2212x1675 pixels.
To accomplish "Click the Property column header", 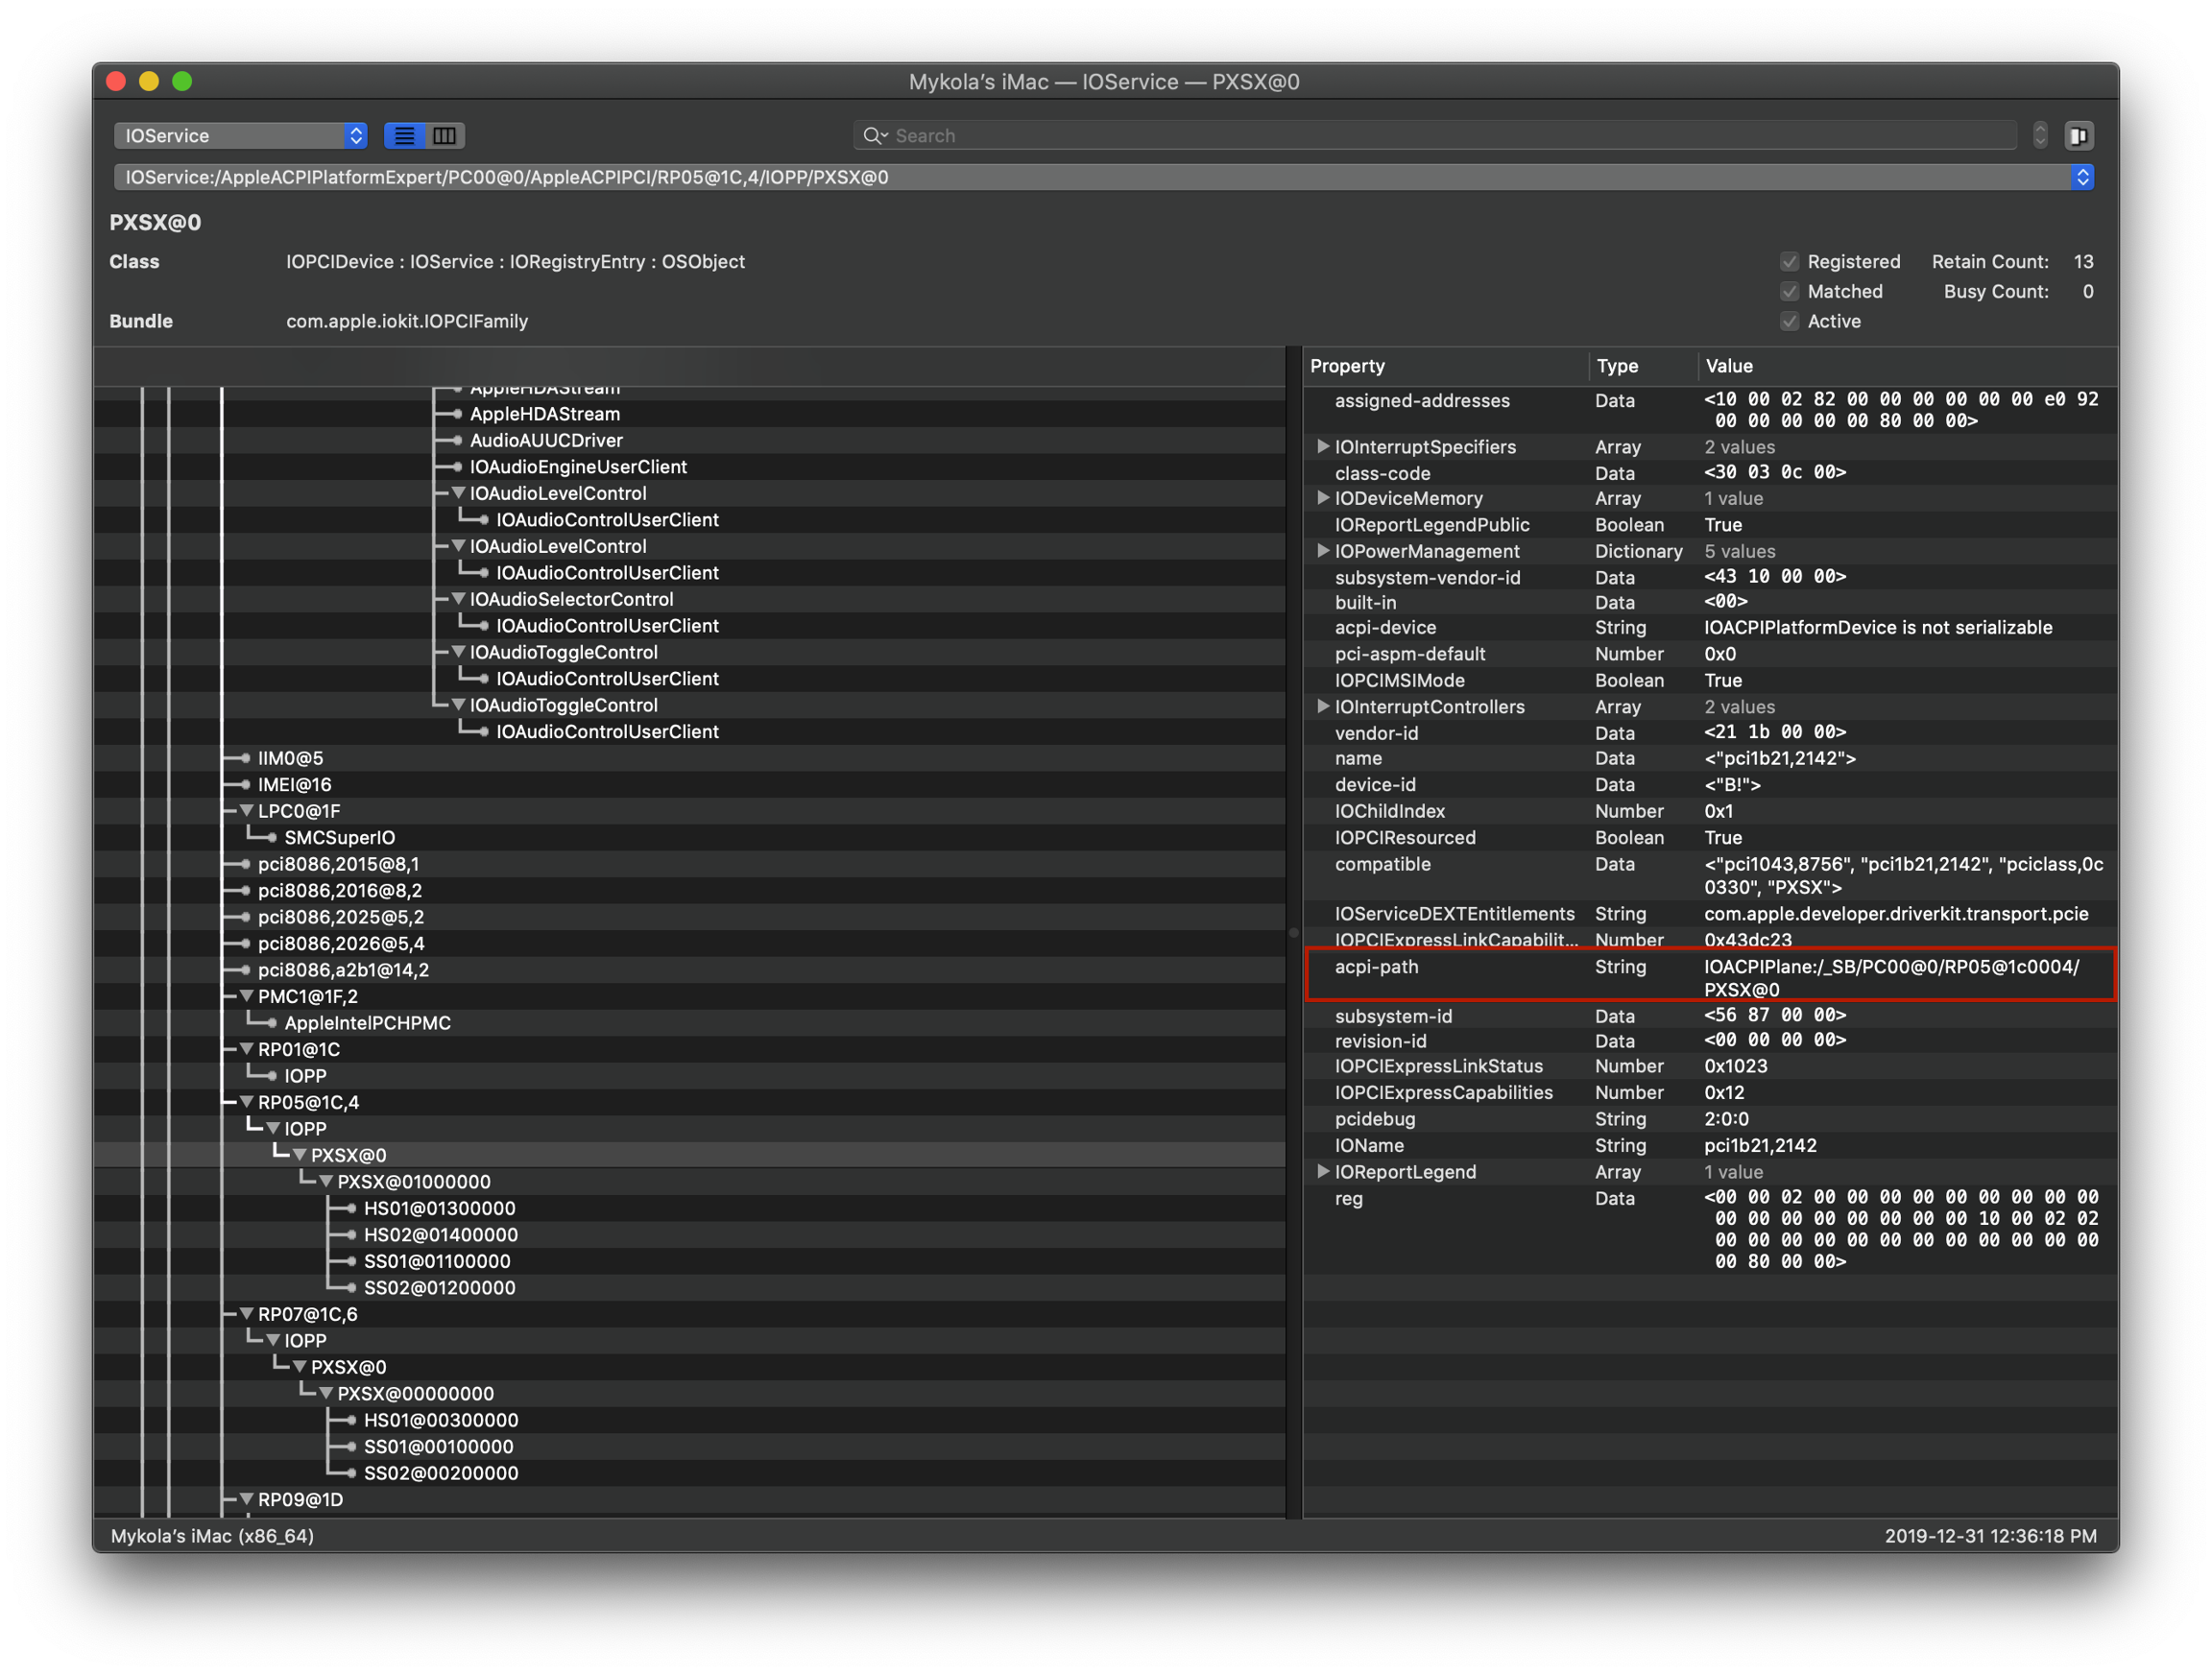I will pyautogui.click(x=1347, y=366).
